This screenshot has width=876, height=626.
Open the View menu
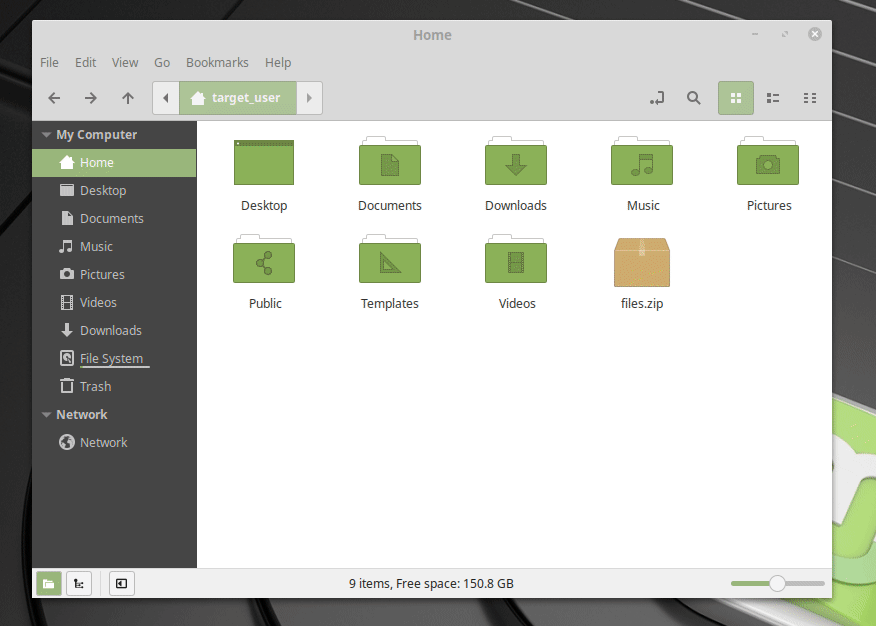click(125, 62)
